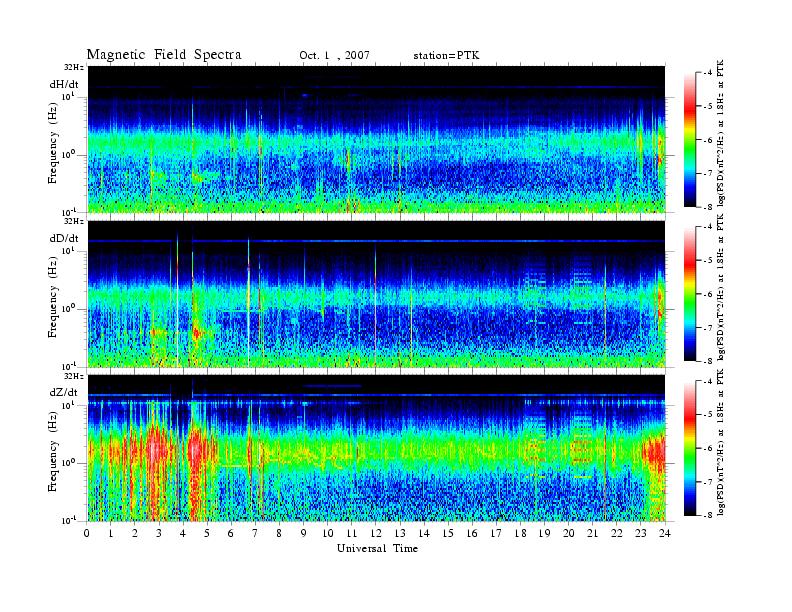Click hour 12 on the Universal Time axis

tap(376, 533)
